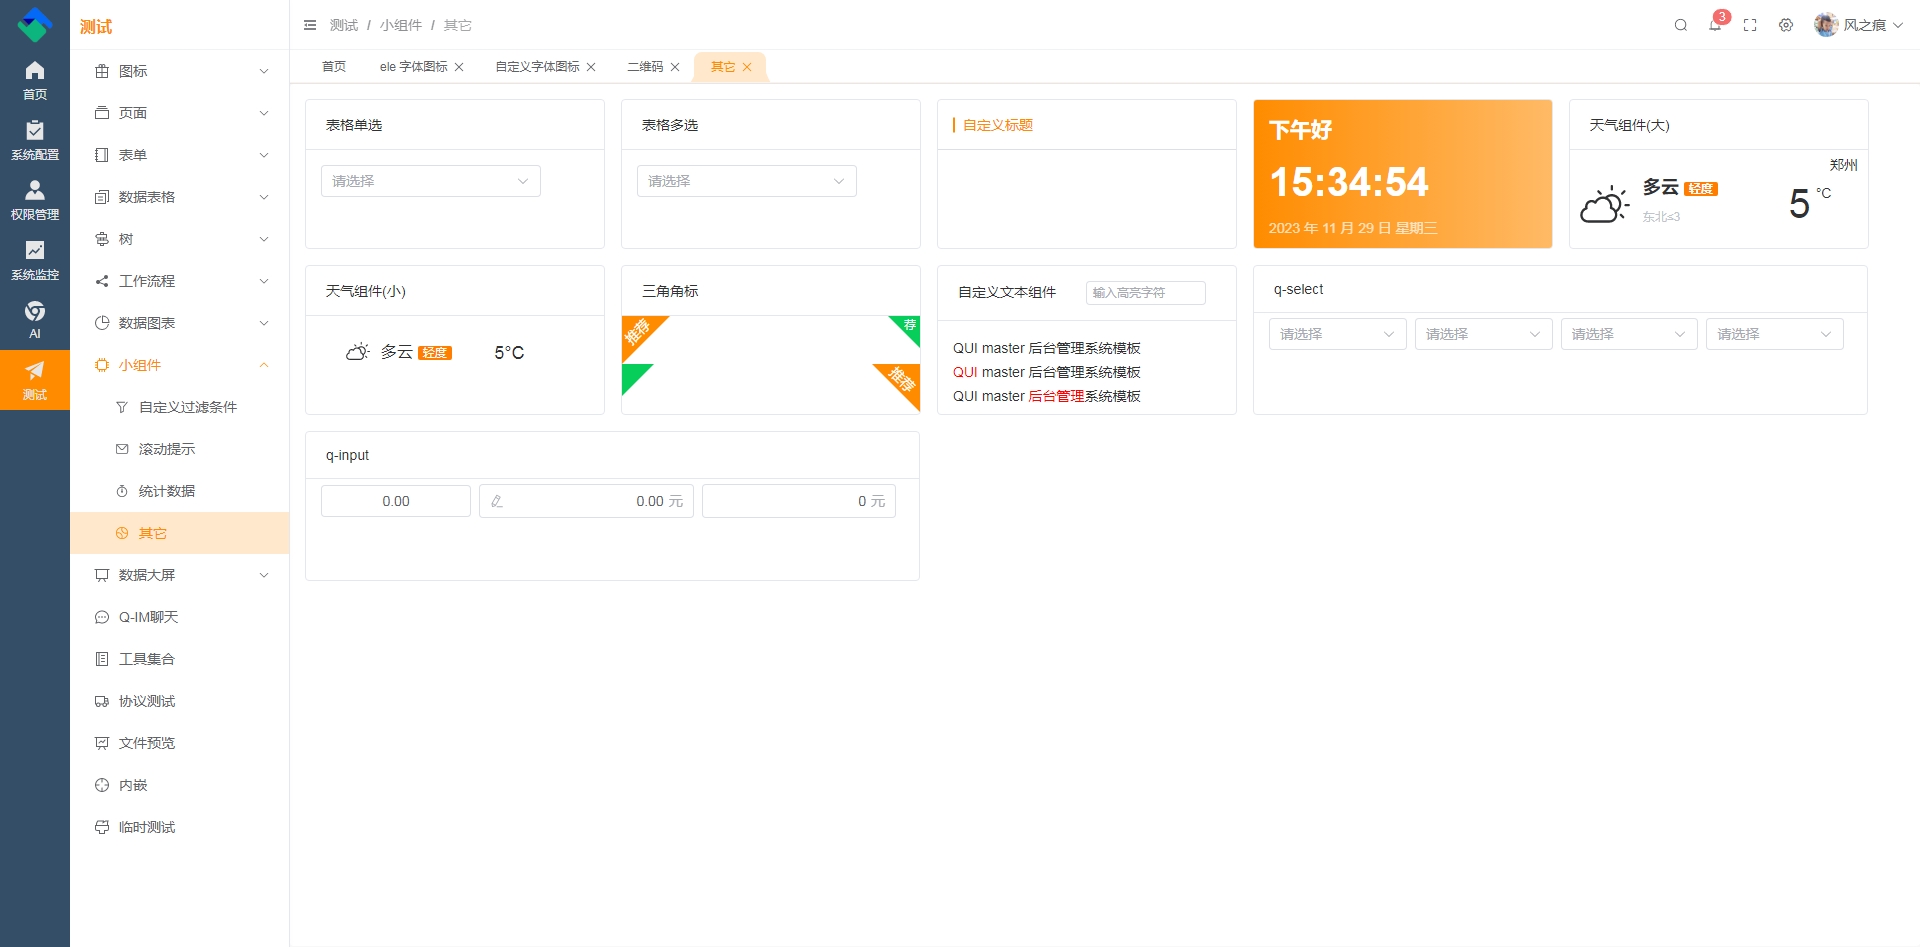This screenshot has height=947, width=1920.
Task: Collapse the sidebar with the hamburger icon
Action: (x=310, y=25)
